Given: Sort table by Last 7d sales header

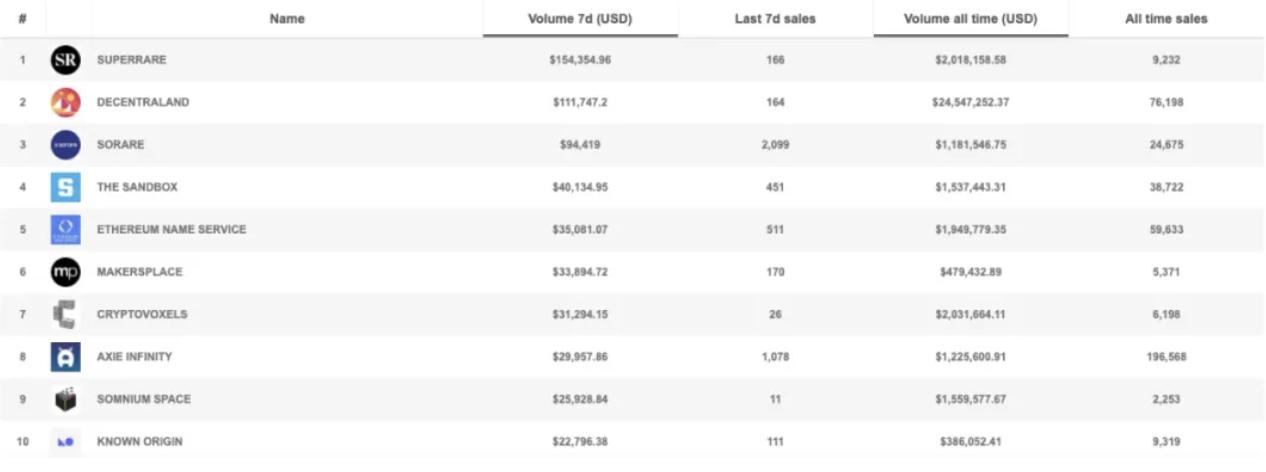Looking at the screenshot, I should coord(775,19).
